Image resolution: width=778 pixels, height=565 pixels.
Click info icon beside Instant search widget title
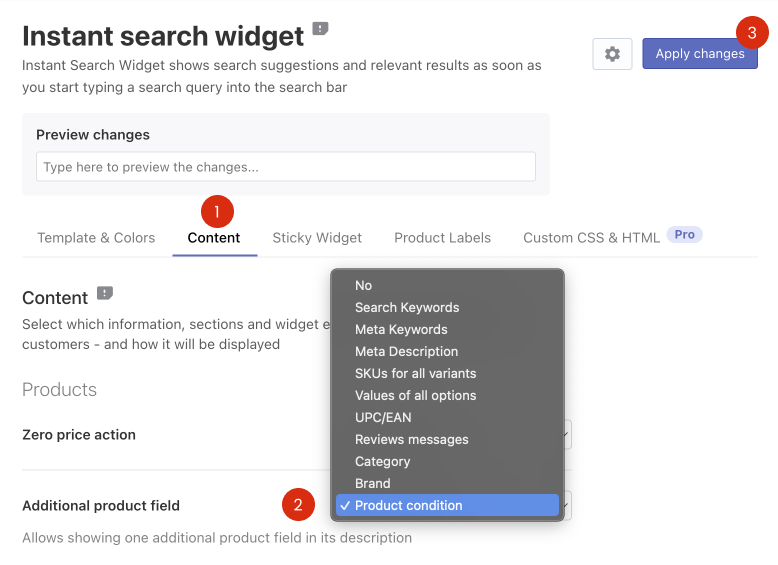[320, 29]
